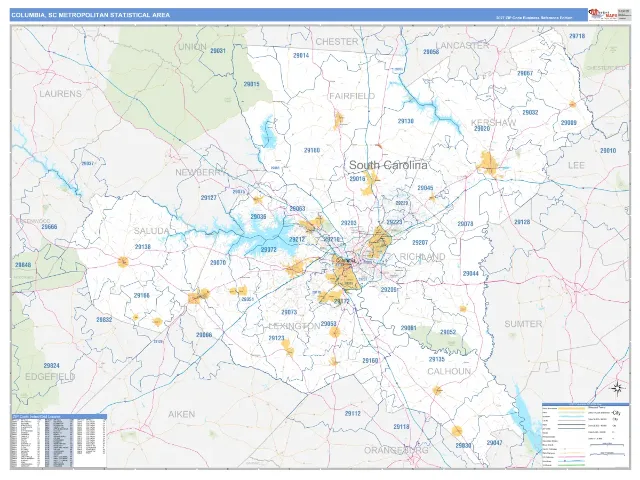The image size is (640, 480).
Task: Select ZIP code 29666
Action: point(49,227)
